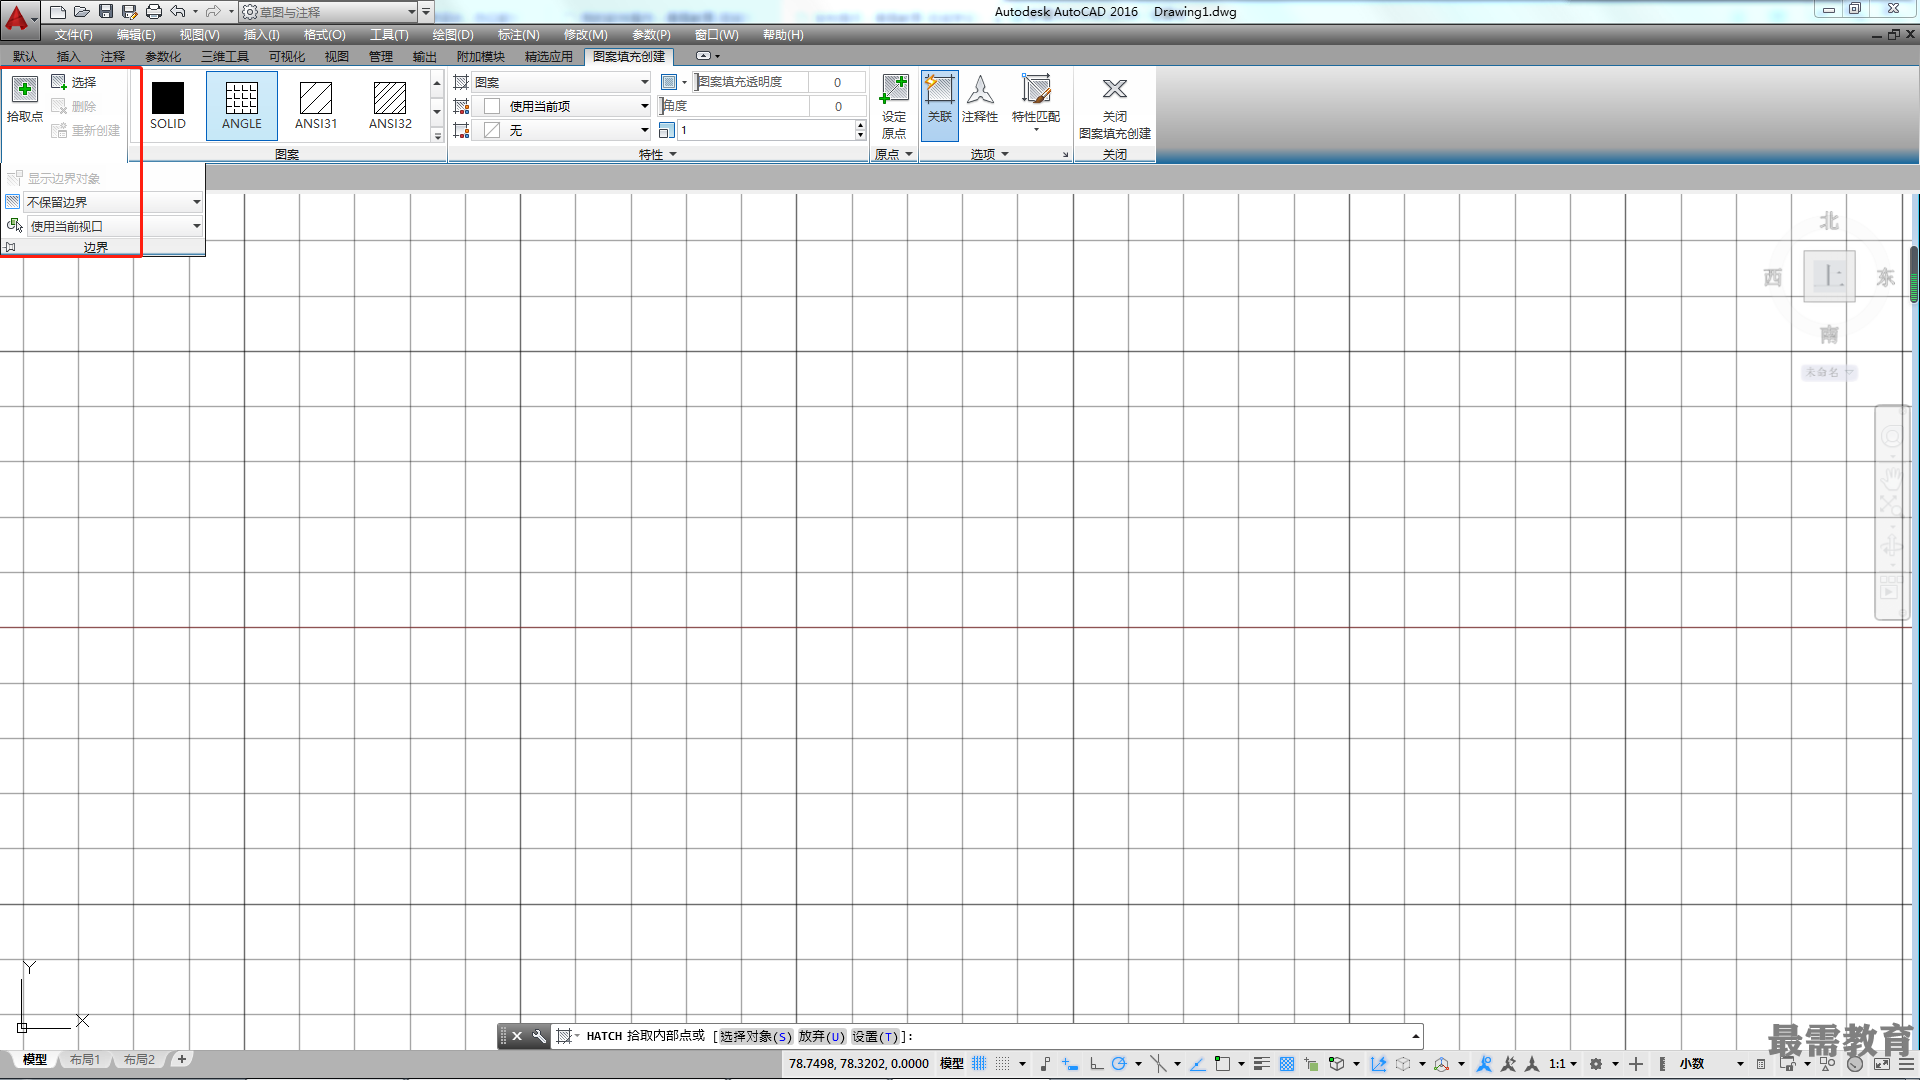Expand the 选项 panel title arrow

click(1005, 154)
